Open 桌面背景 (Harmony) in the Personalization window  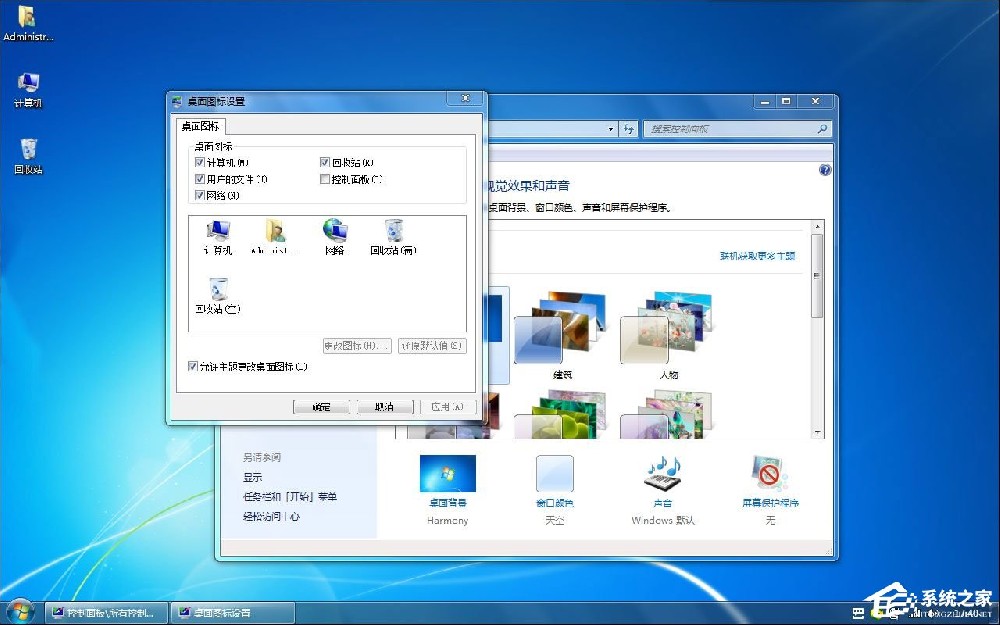(447, 474)
